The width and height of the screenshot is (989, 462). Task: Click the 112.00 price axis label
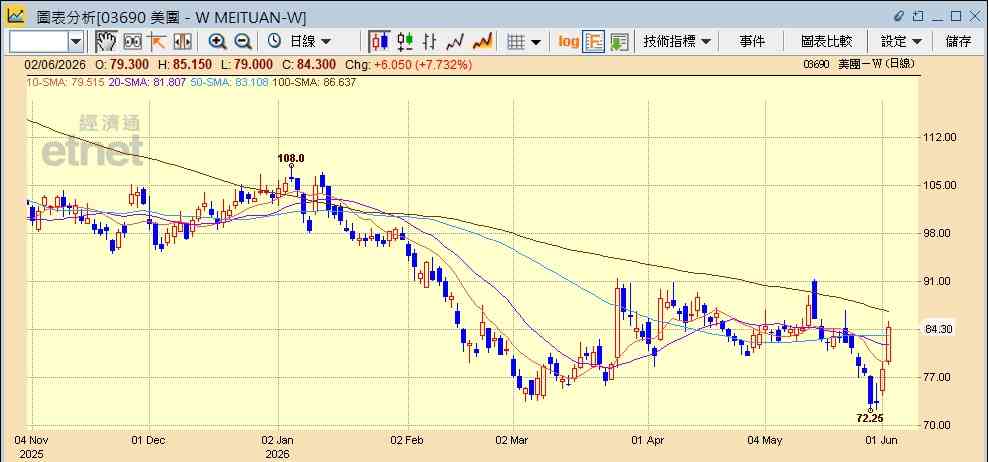pos(940,137)
